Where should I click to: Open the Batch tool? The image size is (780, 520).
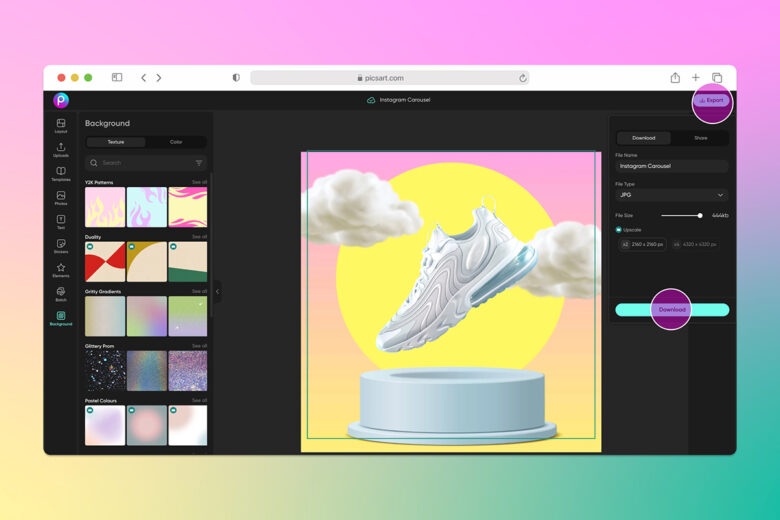click(x=61, y=294)
